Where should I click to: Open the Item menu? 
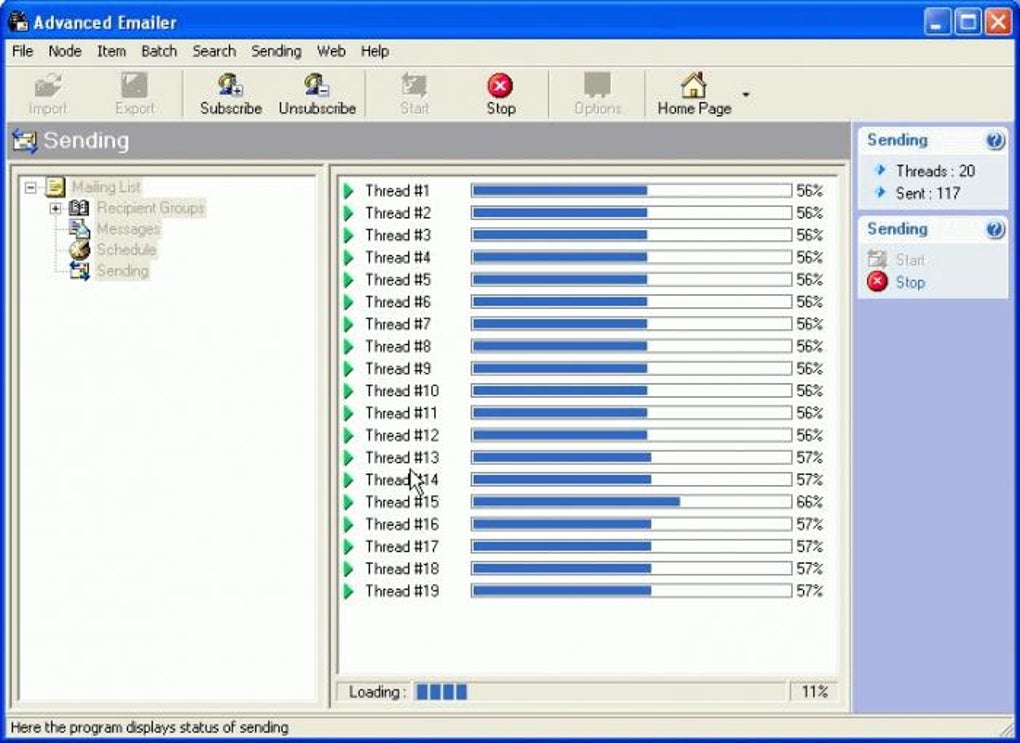pyautogui.click(x=111, y=51)
